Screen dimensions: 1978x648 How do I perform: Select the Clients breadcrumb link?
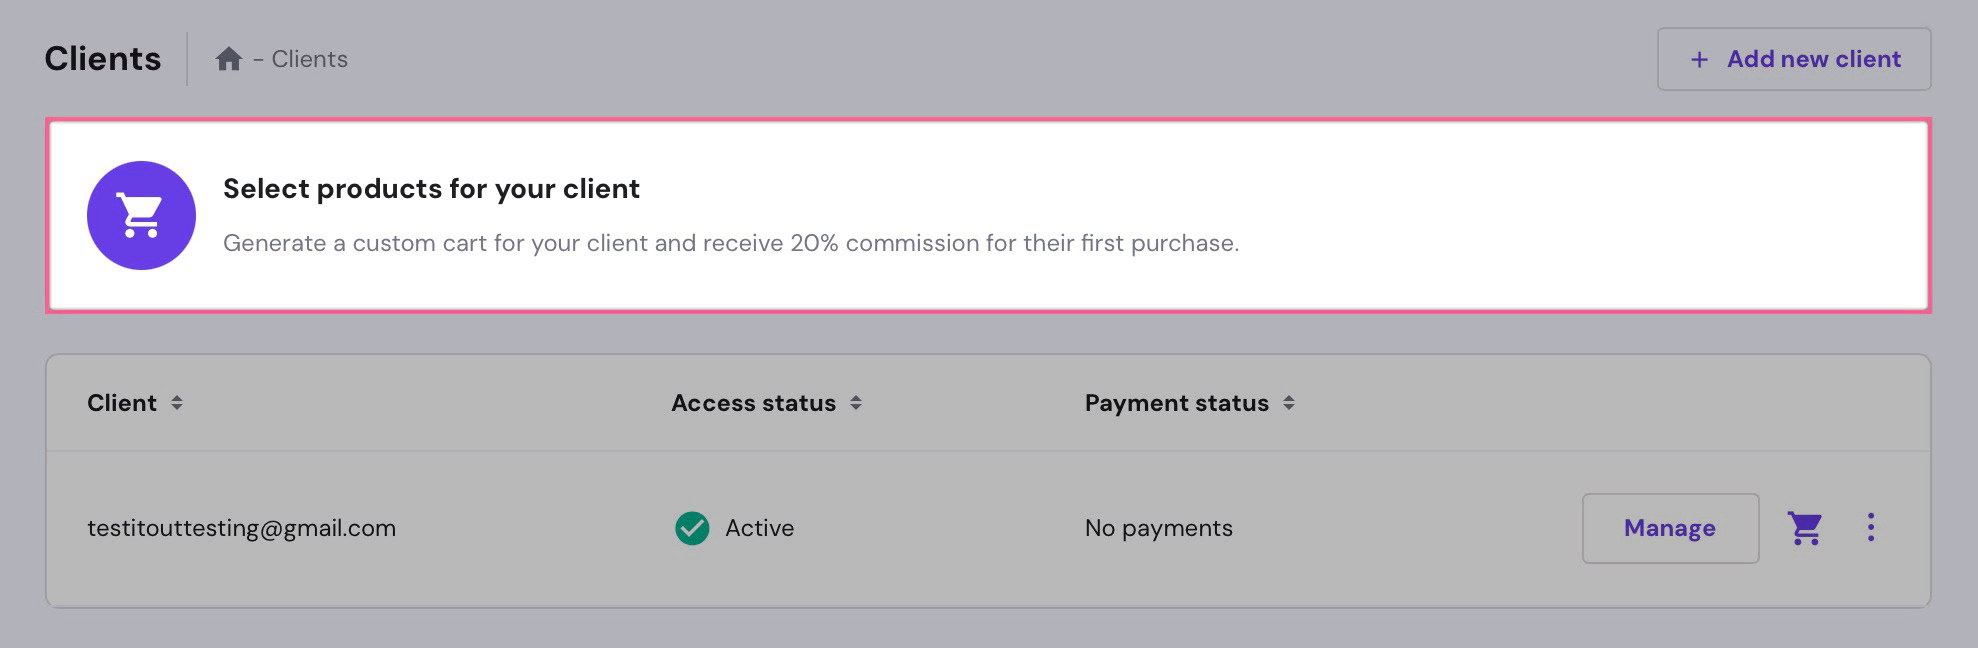click(310, 59)
